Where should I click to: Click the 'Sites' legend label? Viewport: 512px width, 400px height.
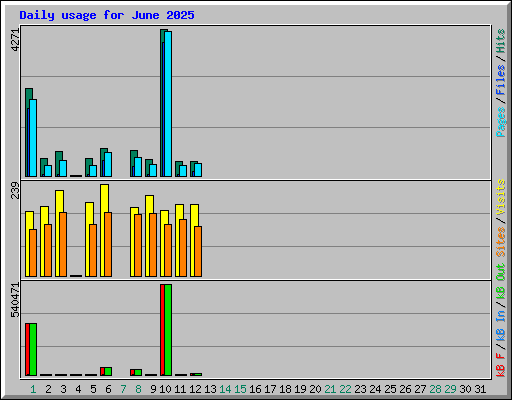tap(501, 241)
